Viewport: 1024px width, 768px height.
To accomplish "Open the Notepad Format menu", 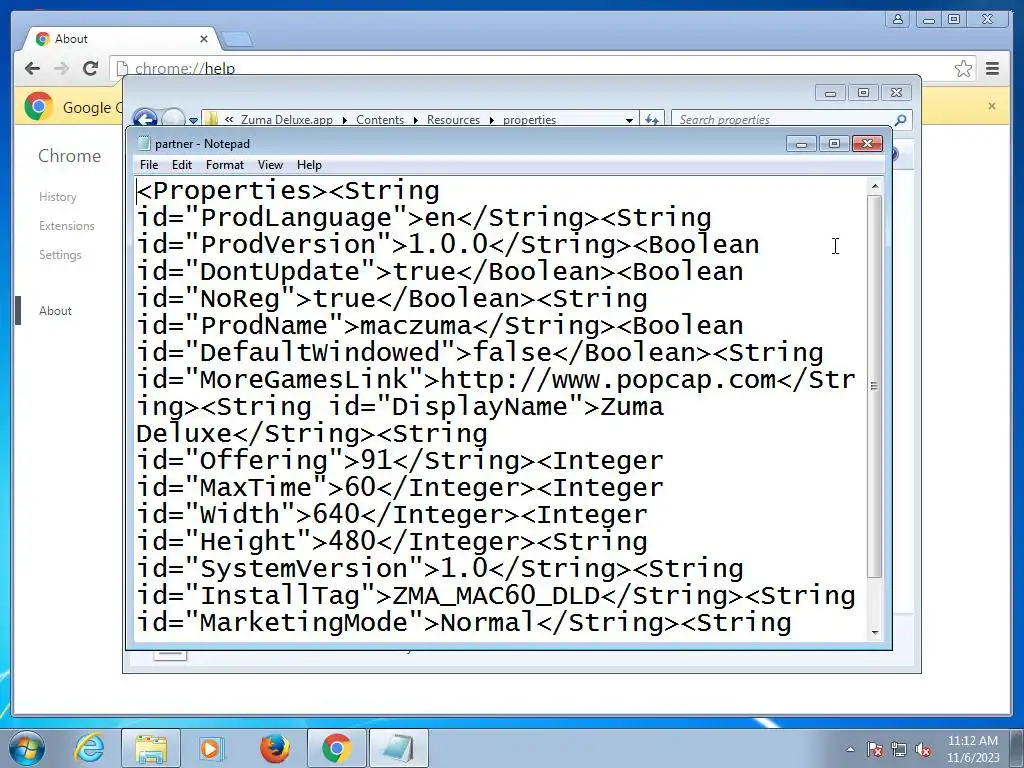I will (225, 165).
